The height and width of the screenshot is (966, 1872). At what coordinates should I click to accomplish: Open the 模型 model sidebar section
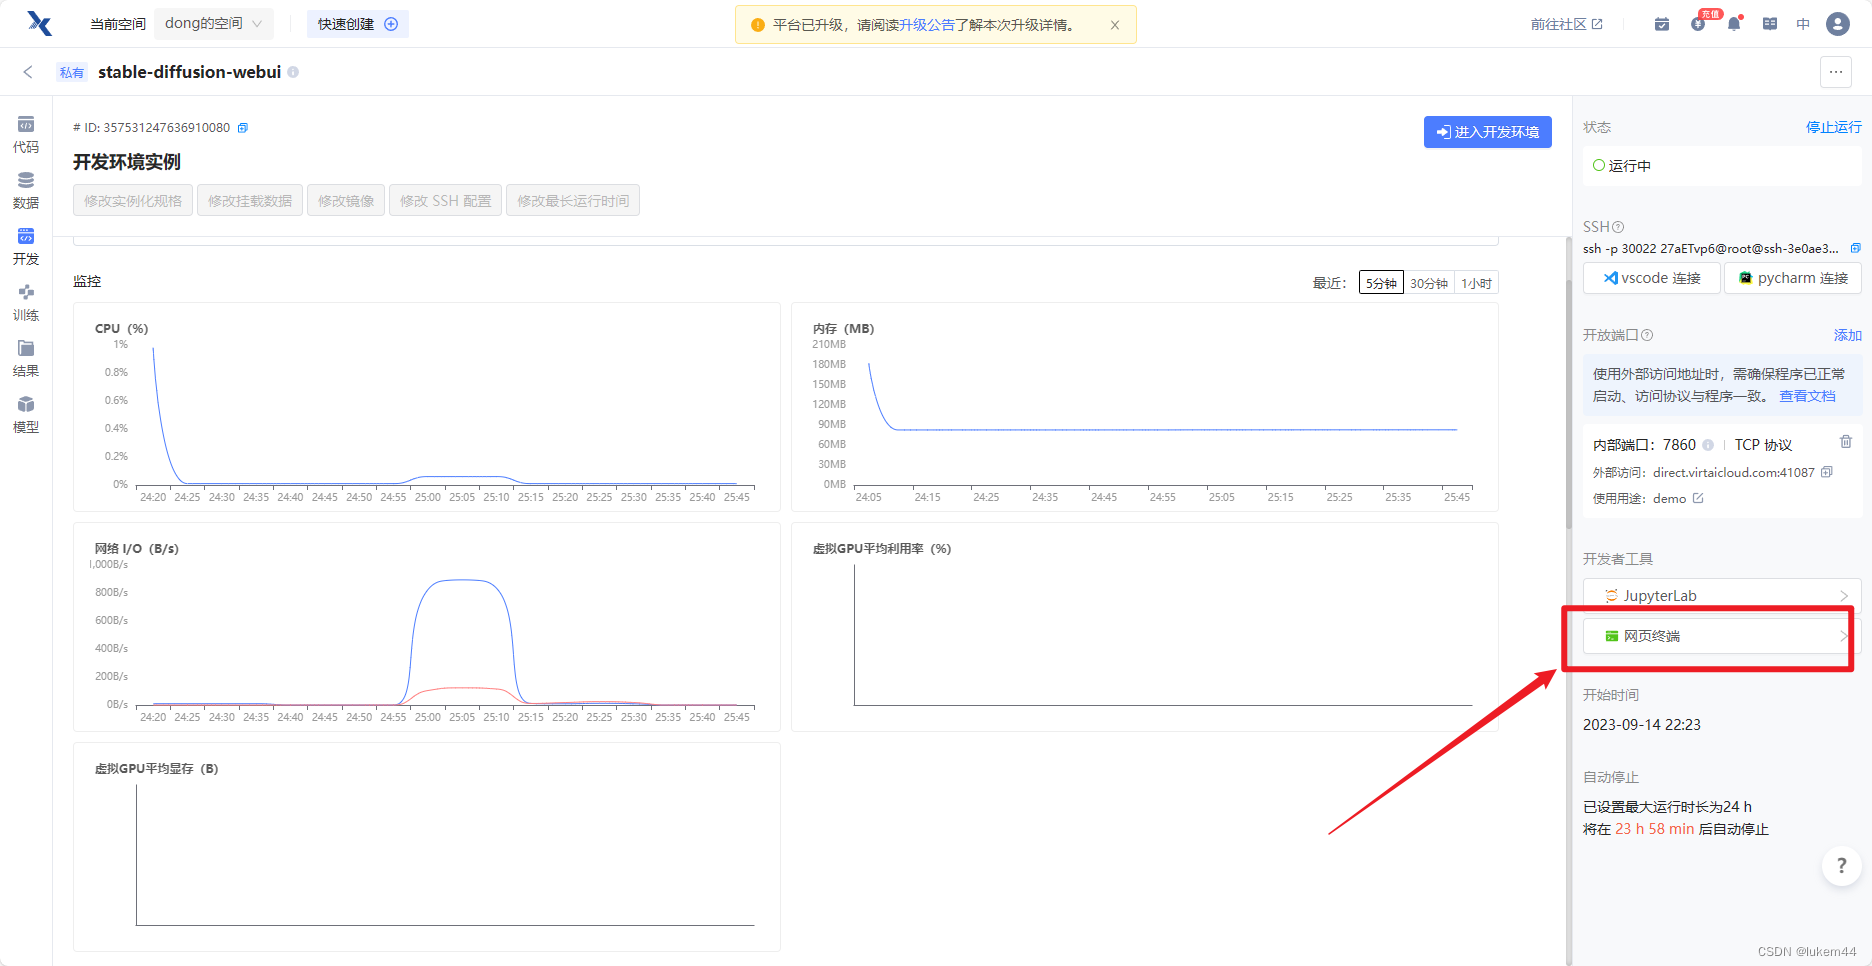click(26, 415)
